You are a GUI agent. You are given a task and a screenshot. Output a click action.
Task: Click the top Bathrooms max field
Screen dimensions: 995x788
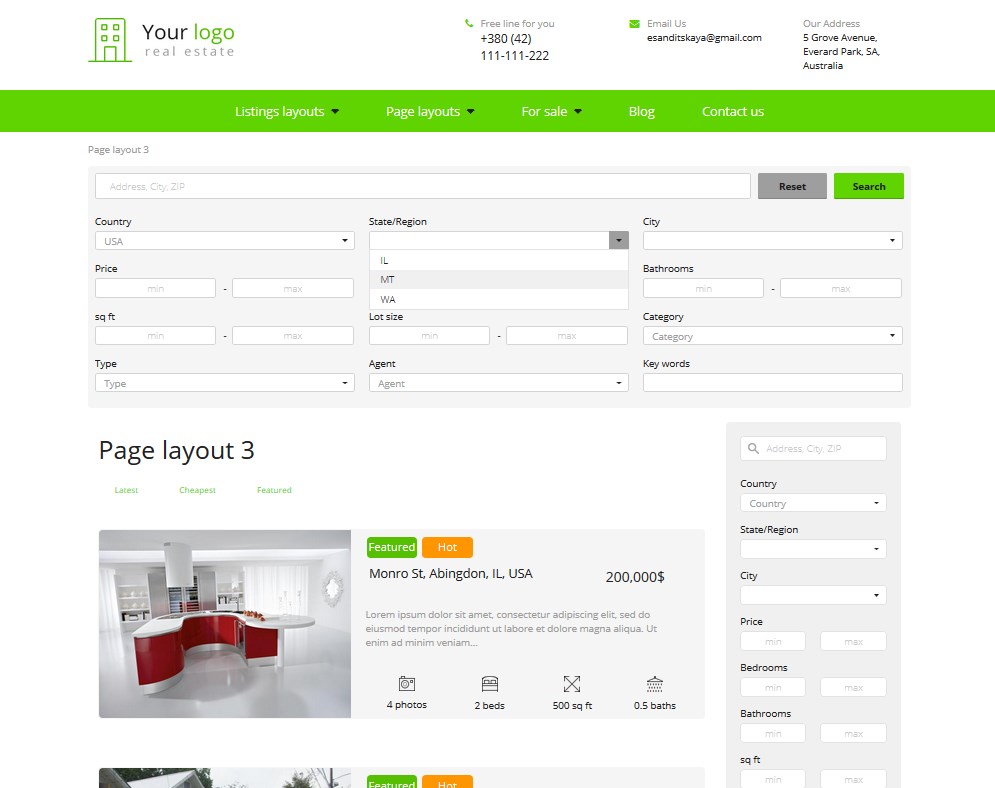pyautogui.click(x=841, y=288)
